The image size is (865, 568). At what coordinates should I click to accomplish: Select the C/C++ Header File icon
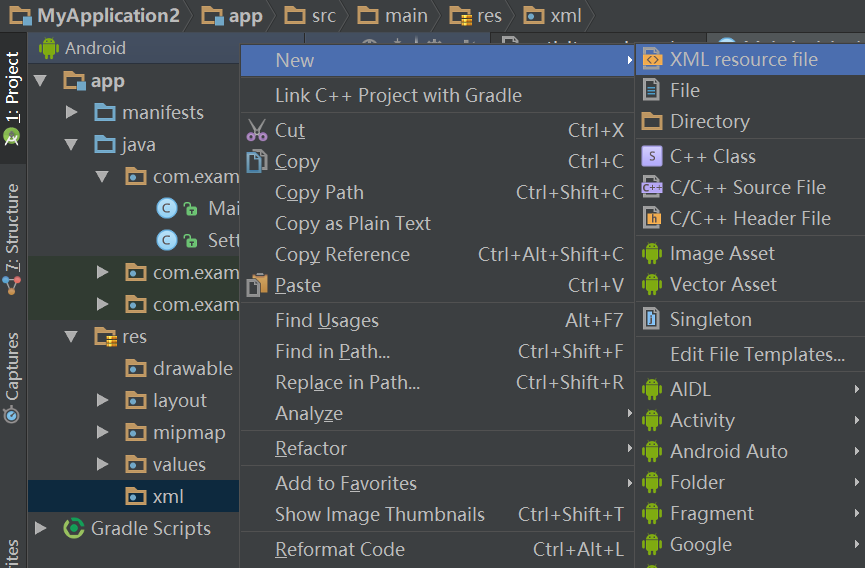[x=652, y=218]
